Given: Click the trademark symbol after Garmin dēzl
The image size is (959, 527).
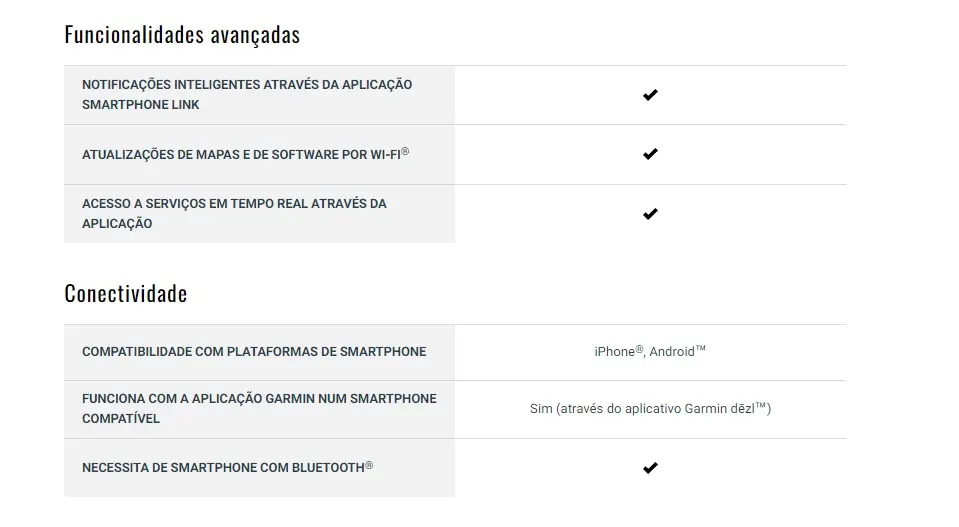Looking at the screenshot, I should coord(761,405).
